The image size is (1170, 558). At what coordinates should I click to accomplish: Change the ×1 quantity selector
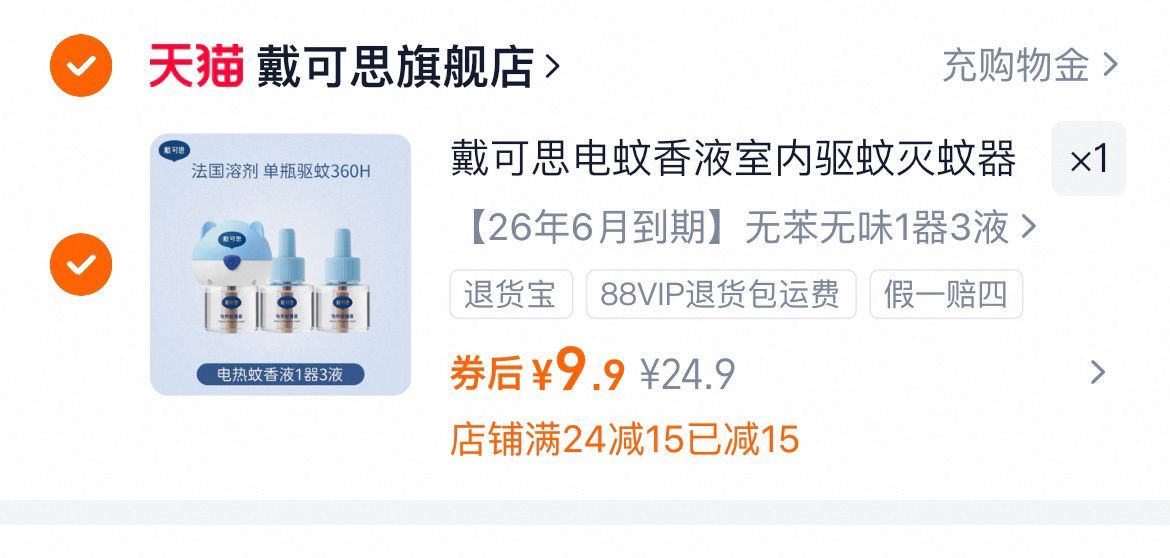pyautogui.click(x=1089, y=159)
